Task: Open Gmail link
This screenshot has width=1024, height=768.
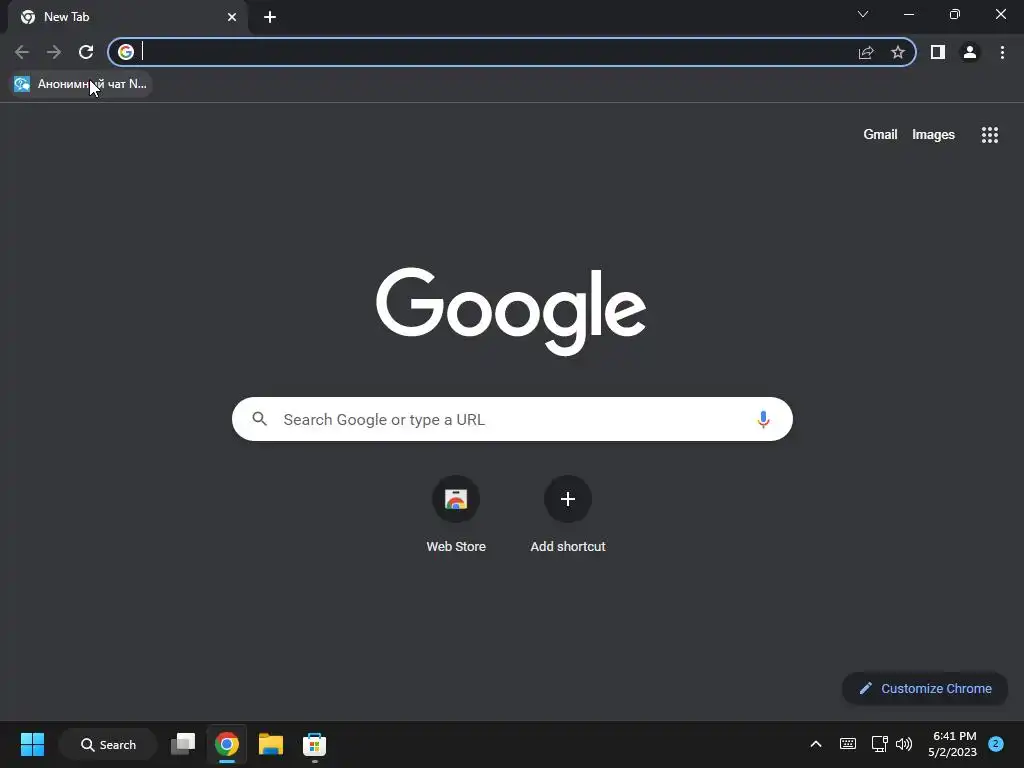Action: click(x=880, y=135)
